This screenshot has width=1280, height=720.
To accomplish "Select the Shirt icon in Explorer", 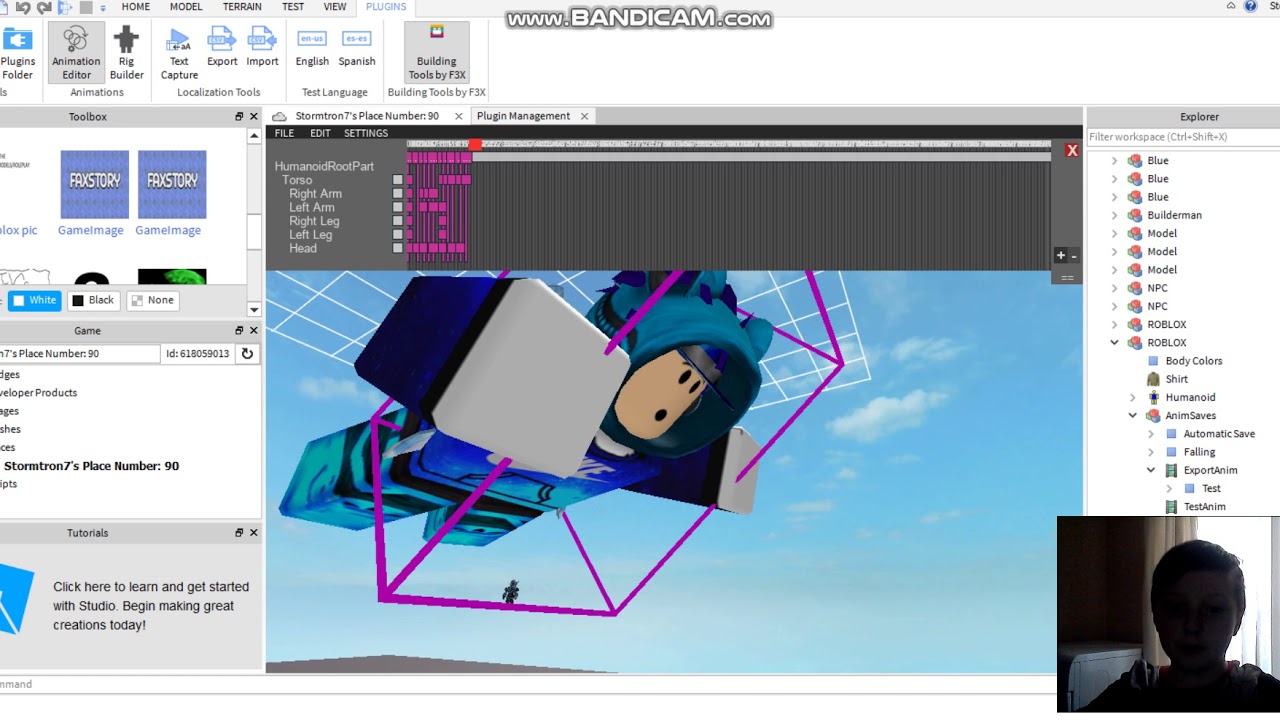I will (1153, 379).
